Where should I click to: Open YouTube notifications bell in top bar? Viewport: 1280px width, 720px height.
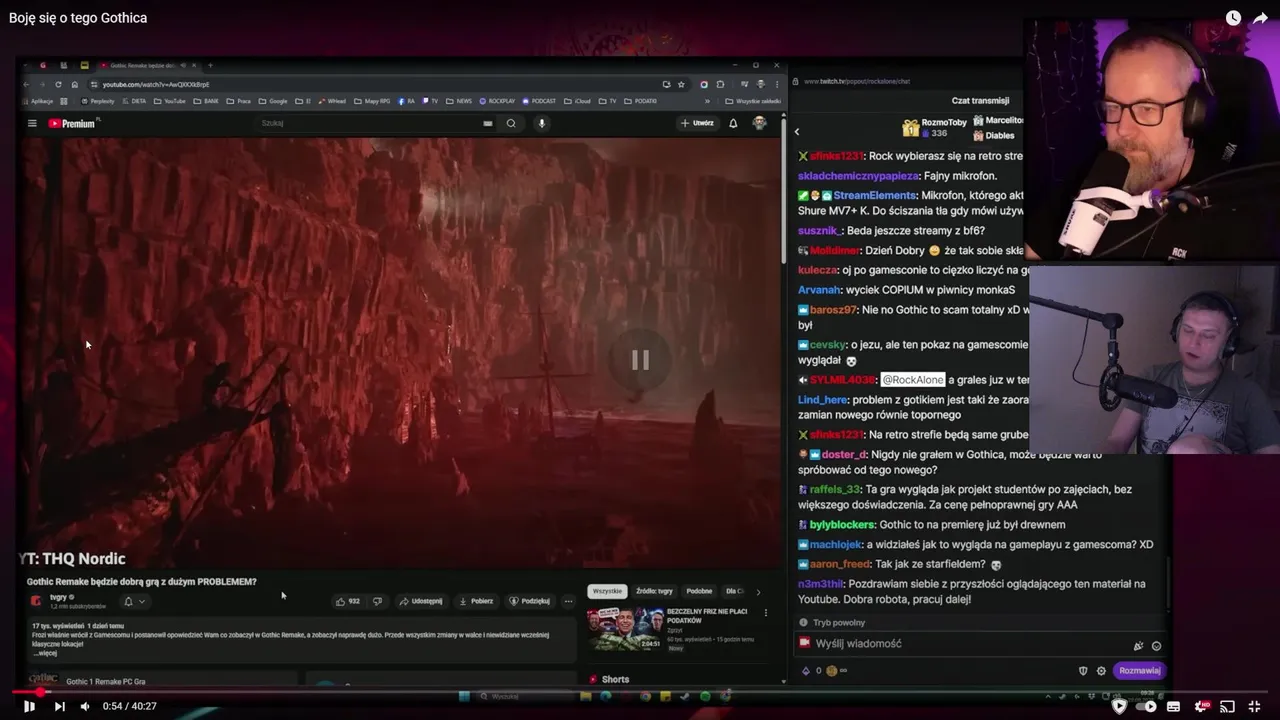[733, 123]
